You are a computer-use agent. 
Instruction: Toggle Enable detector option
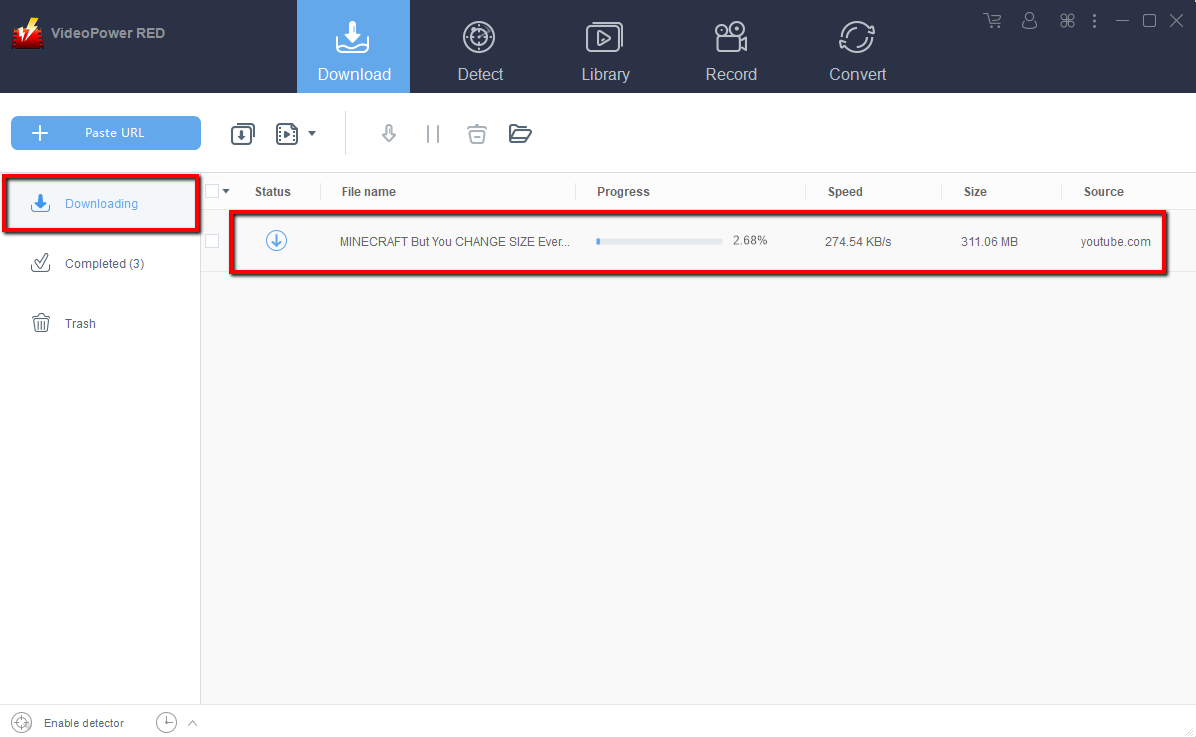tap(68, 723)
